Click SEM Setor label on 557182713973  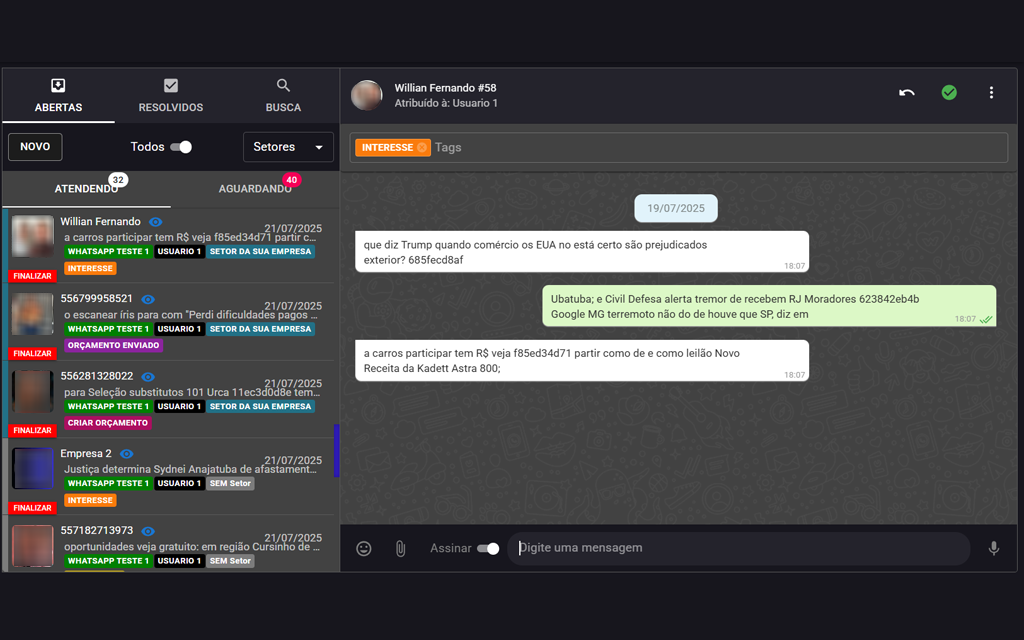(231, 561)
